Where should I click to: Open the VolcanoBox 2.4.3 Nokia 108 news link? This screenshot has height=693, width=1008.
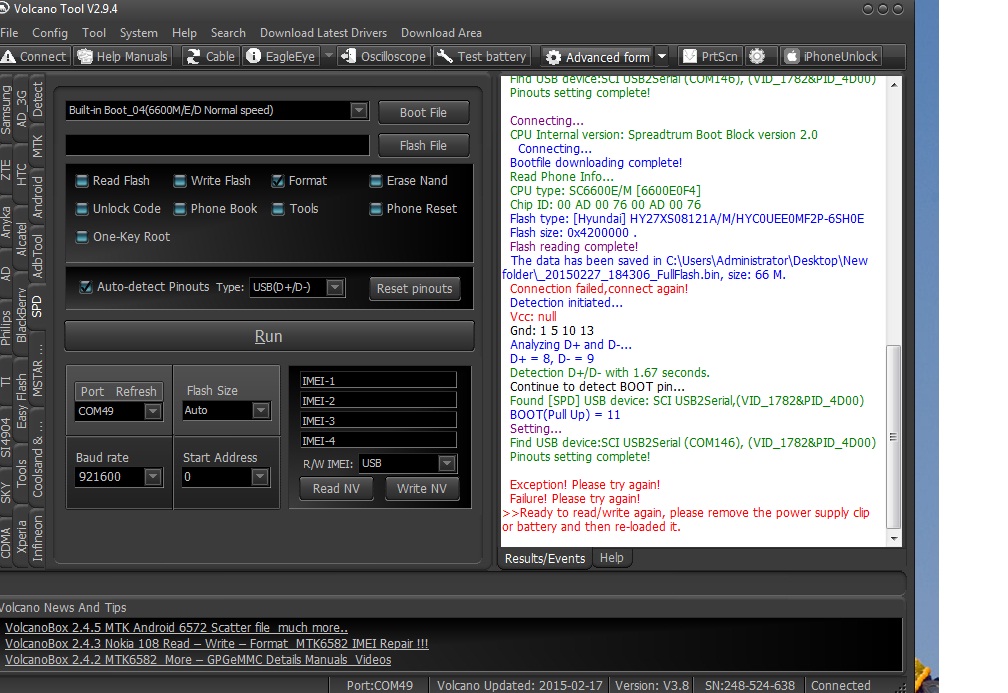coord(217,644)
